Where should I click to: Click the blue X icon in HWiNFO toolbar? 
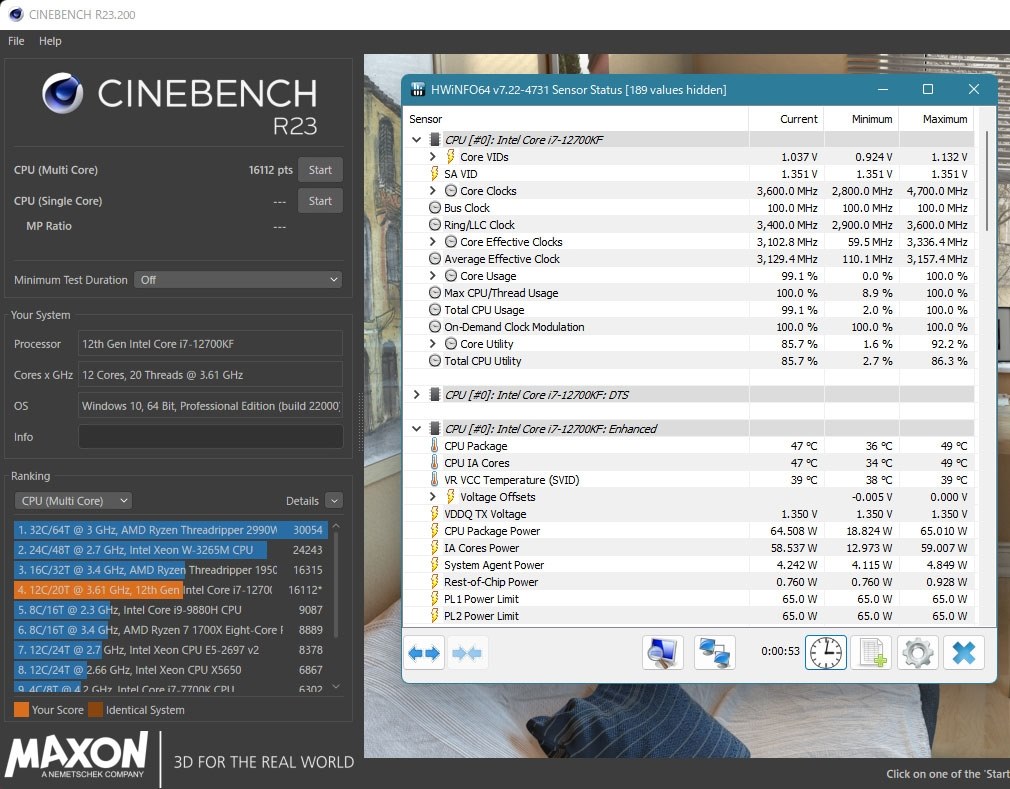pyautogui.click(x=964, y=653)
